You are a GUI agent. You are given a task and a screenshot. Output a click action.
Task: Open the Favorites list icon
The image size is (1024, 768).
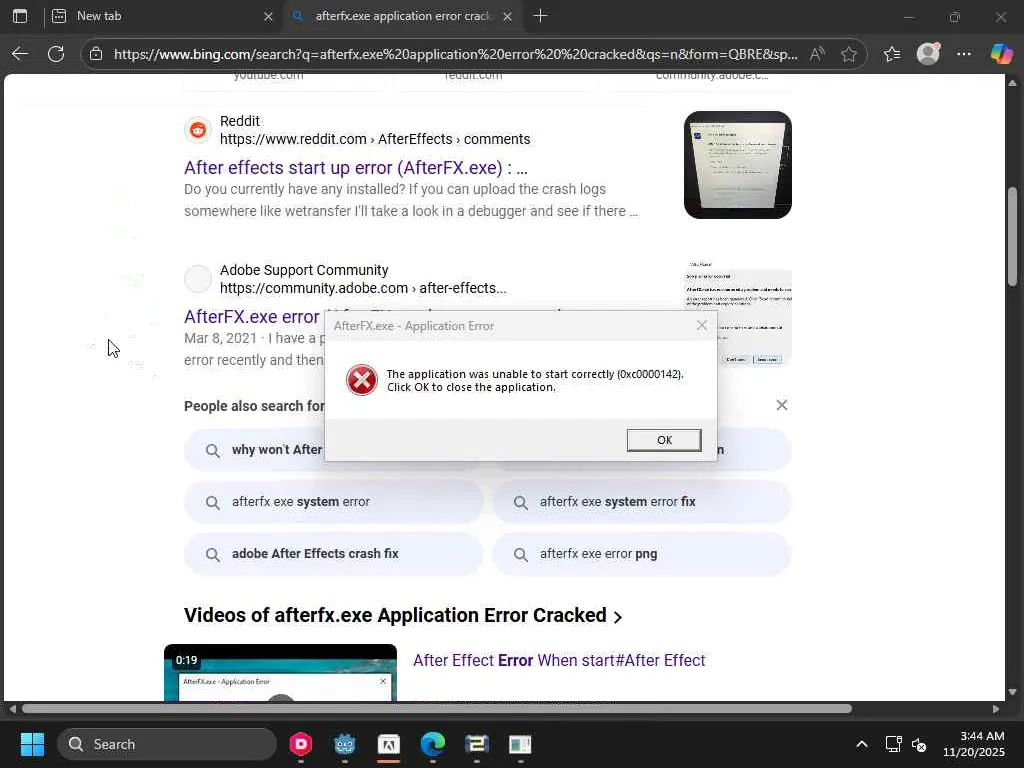coord(892,54)
